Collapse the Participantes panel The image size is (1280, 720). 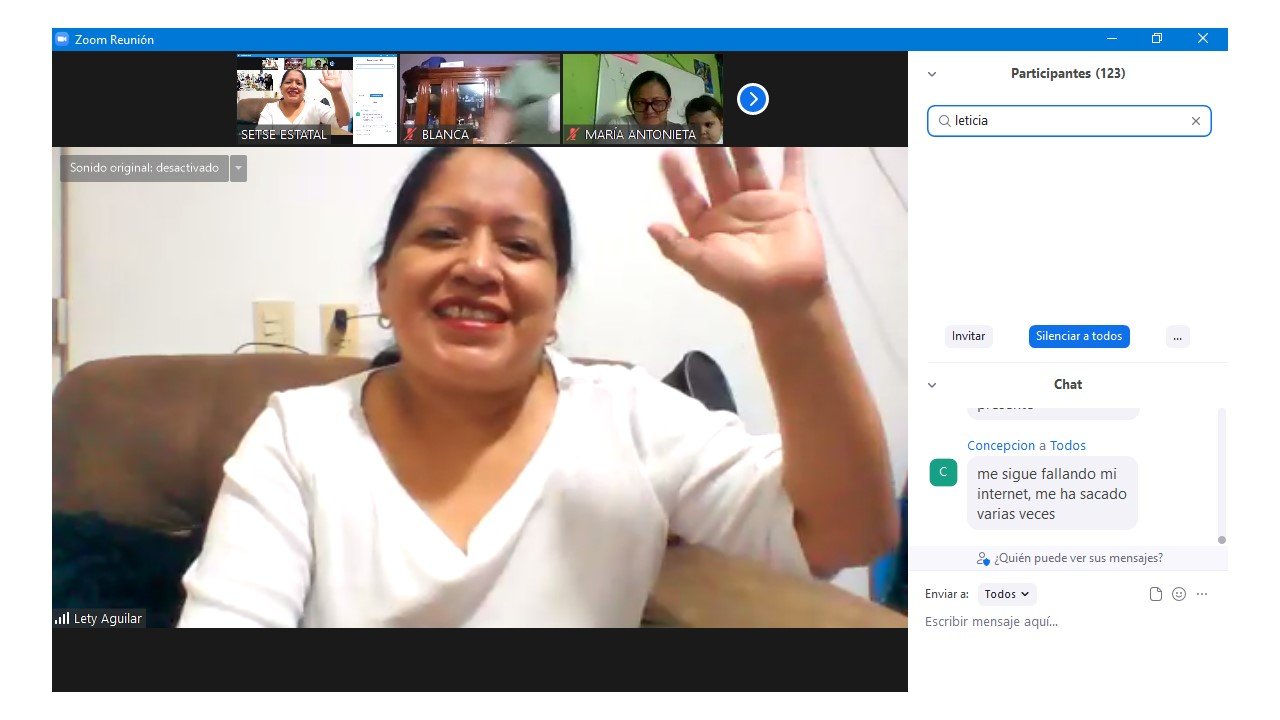(932, 74)
